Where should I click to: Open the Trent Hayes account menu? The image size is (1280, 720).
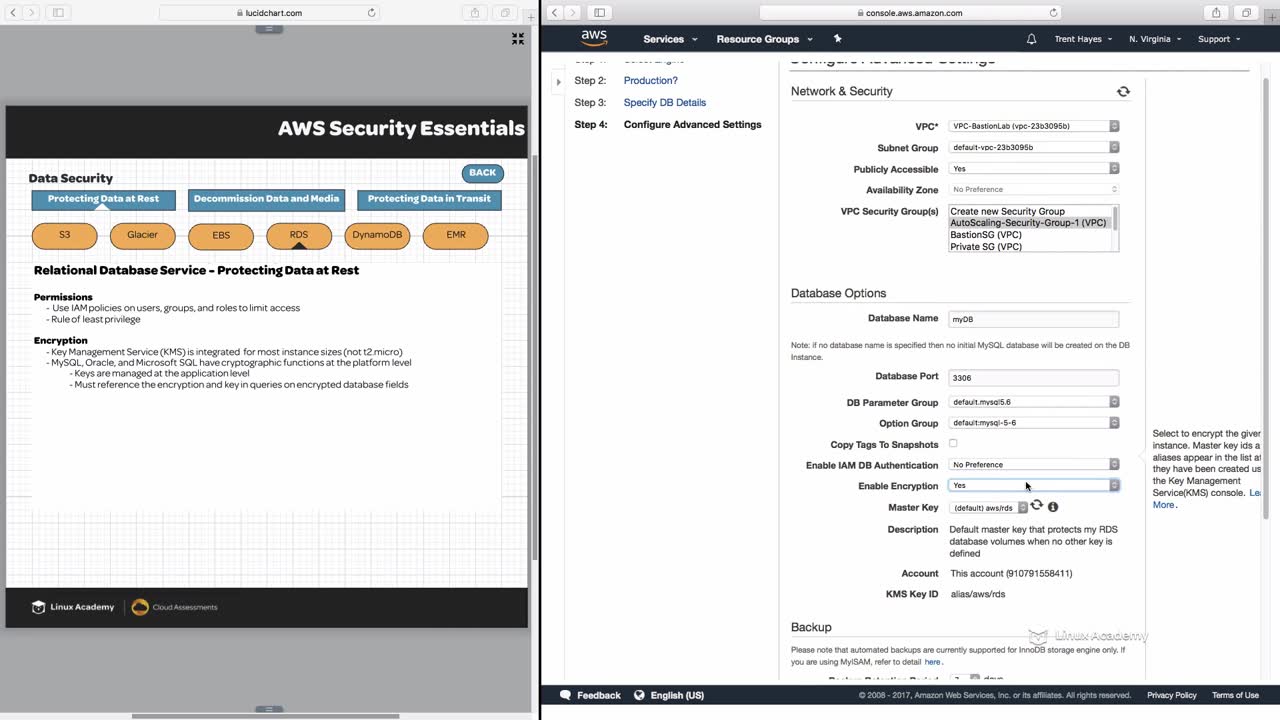pos(1084,39)
